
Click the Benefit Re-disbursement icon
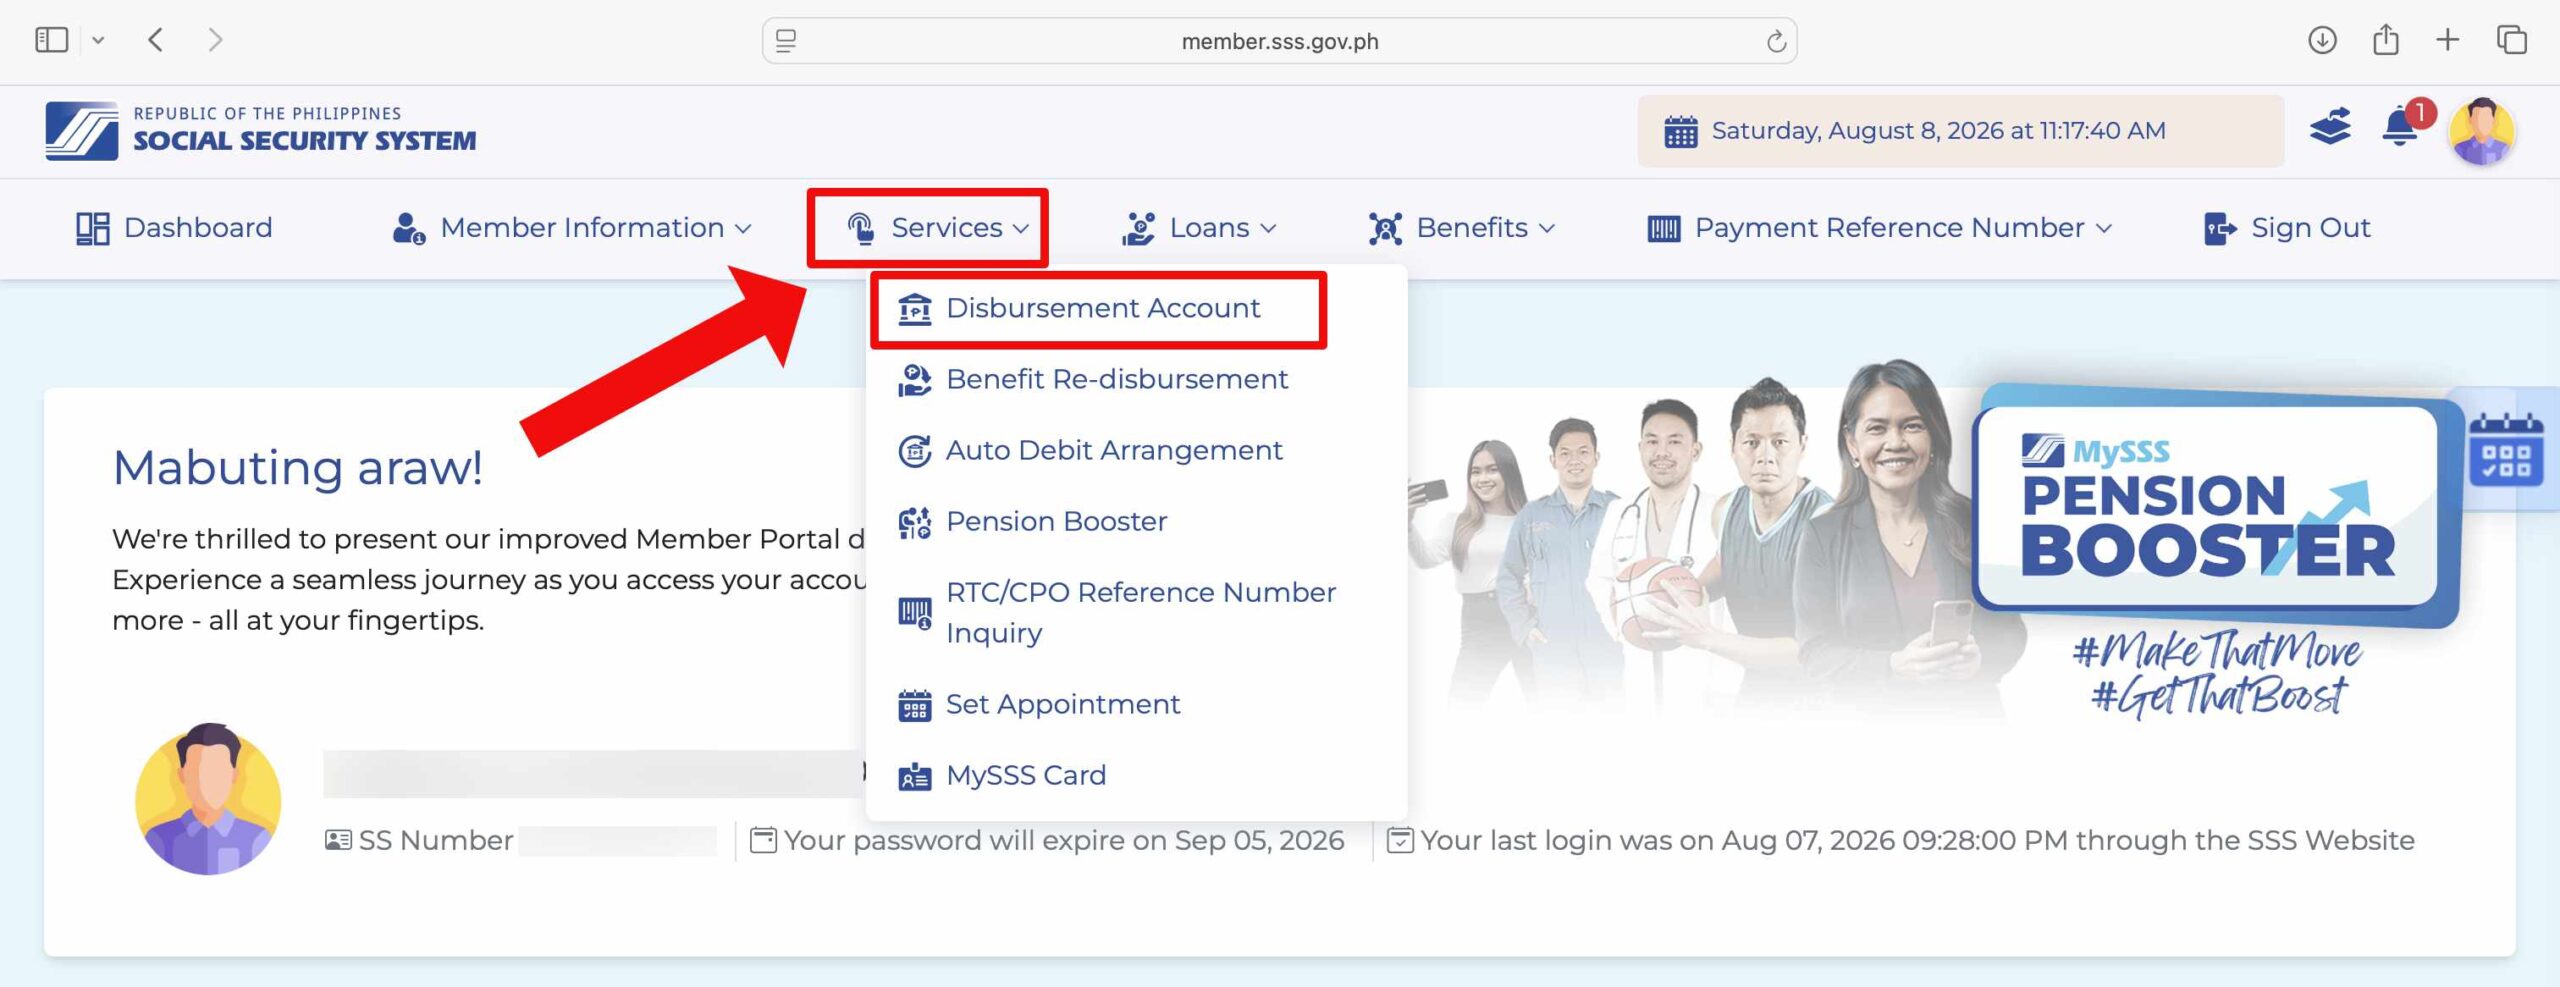tap(914, 380)
